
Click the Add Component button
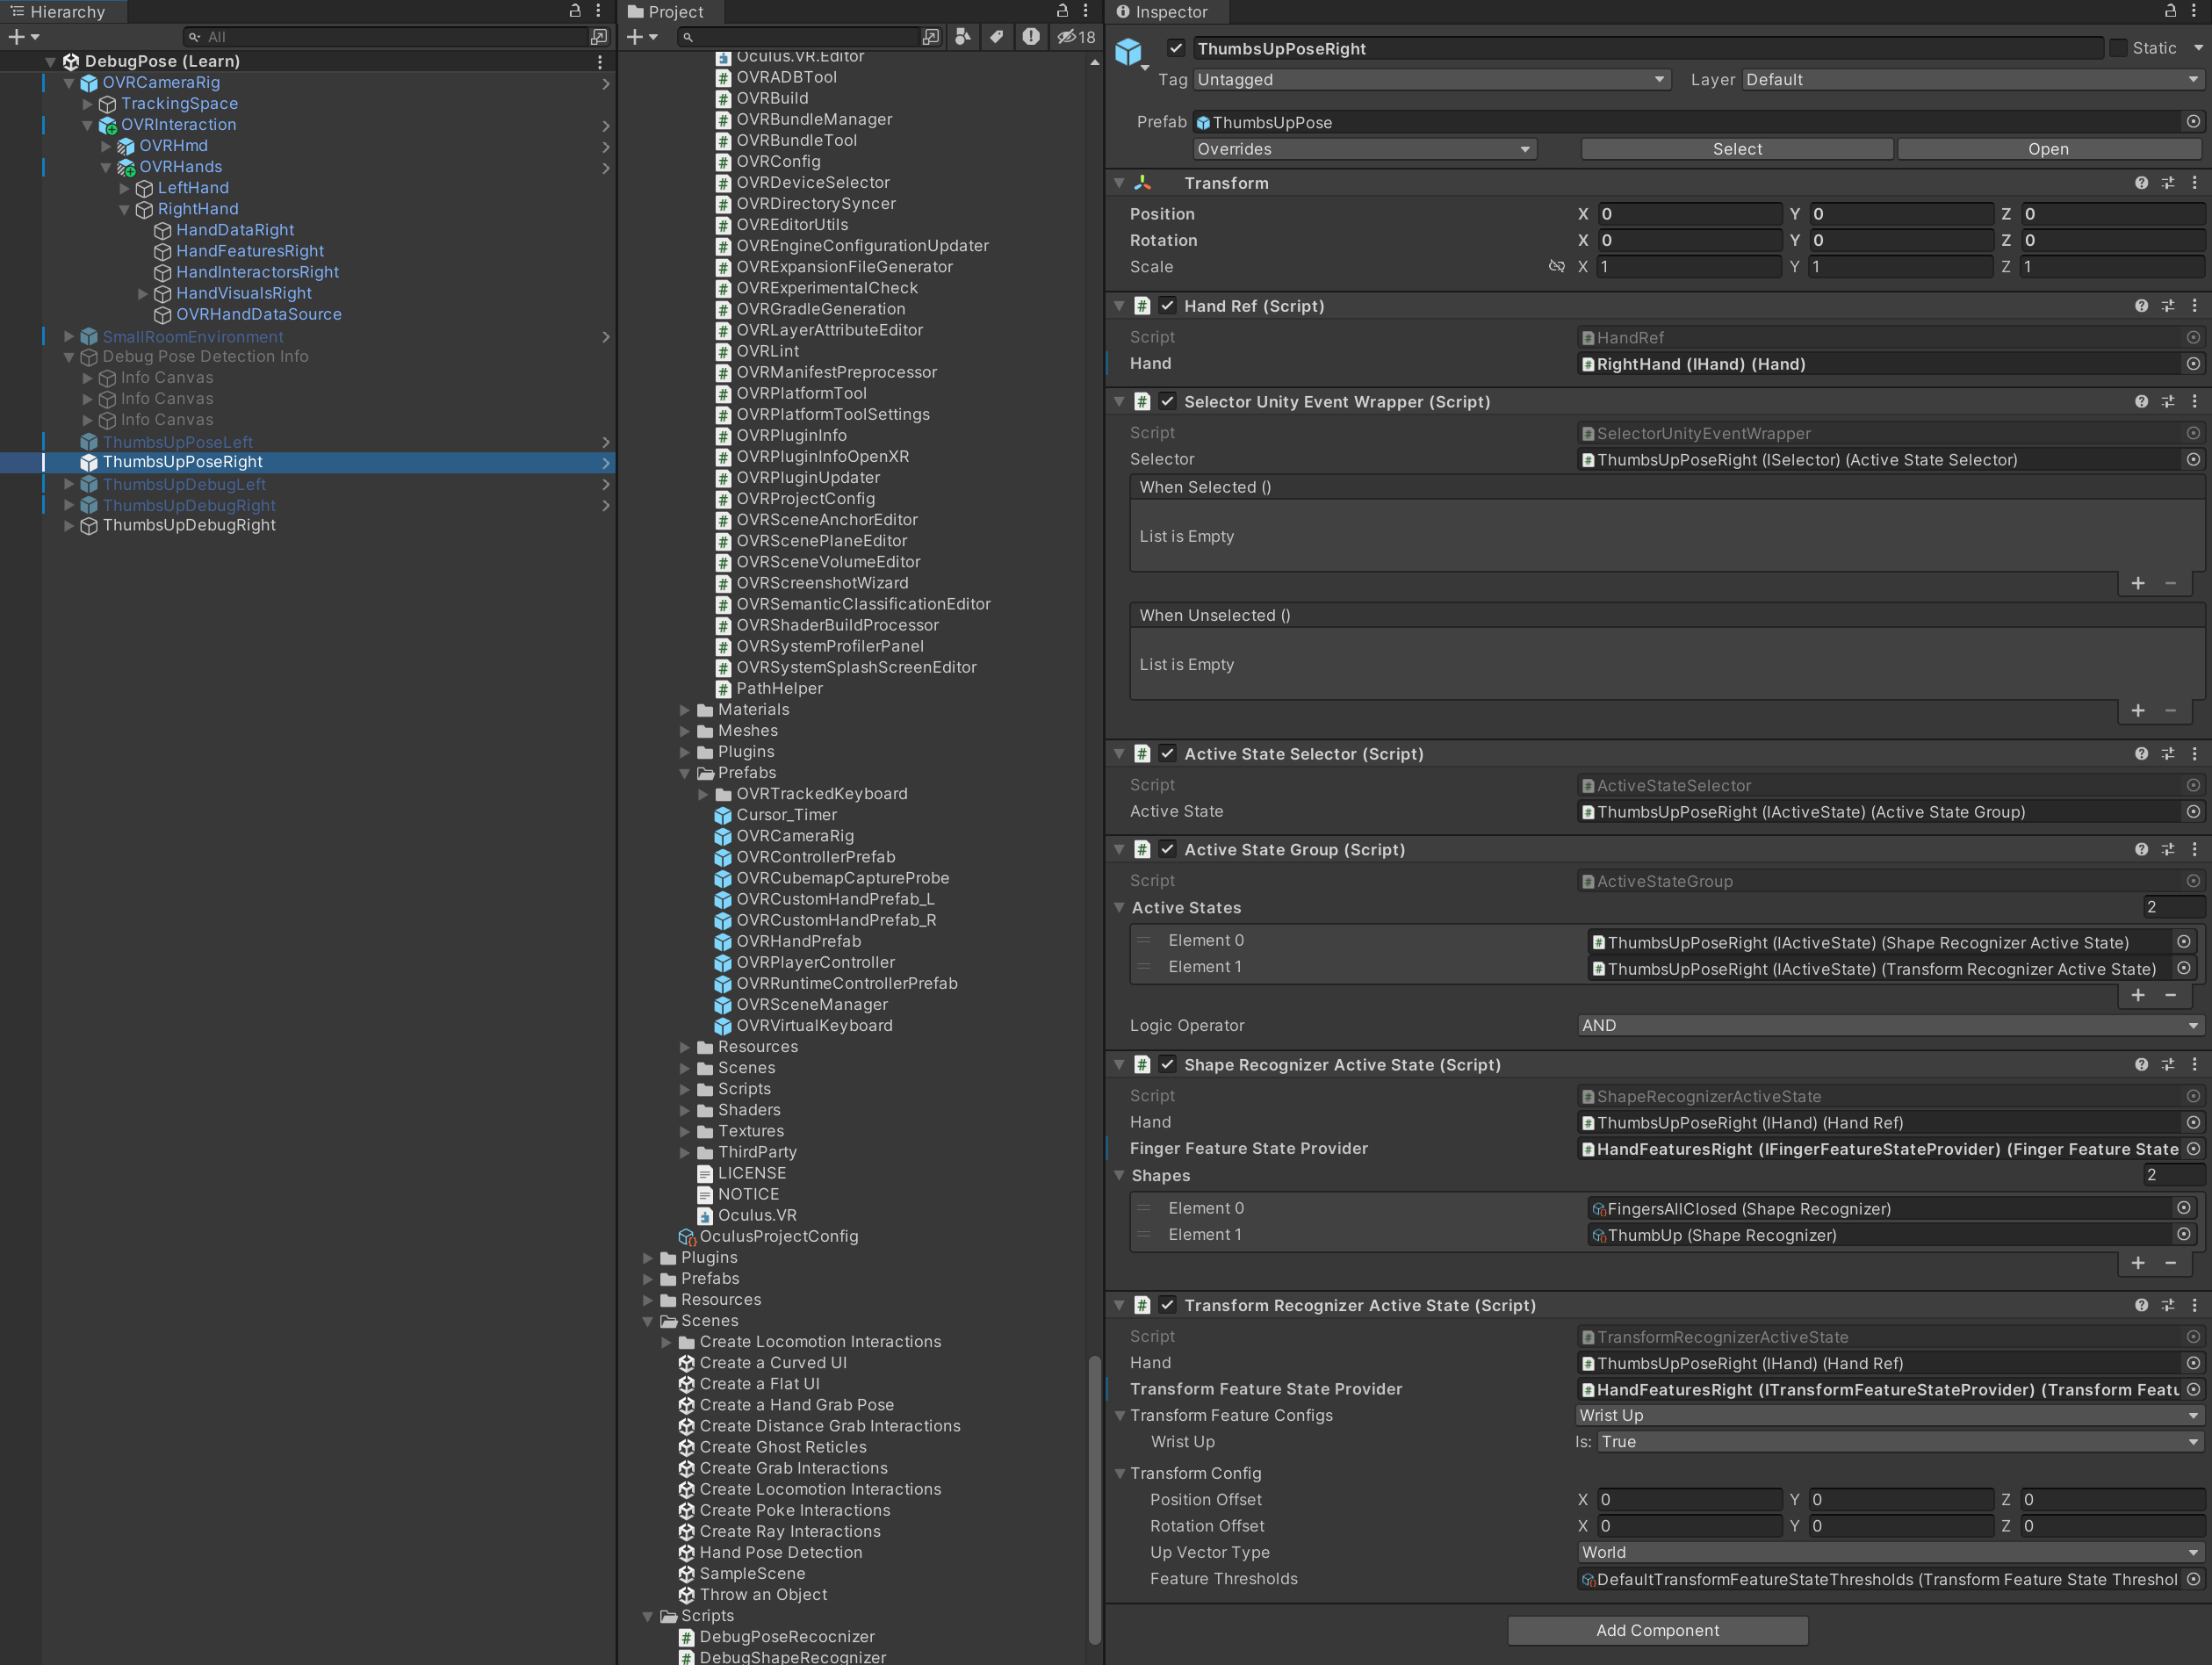pyautogui.click(x=1657, y=1630)
